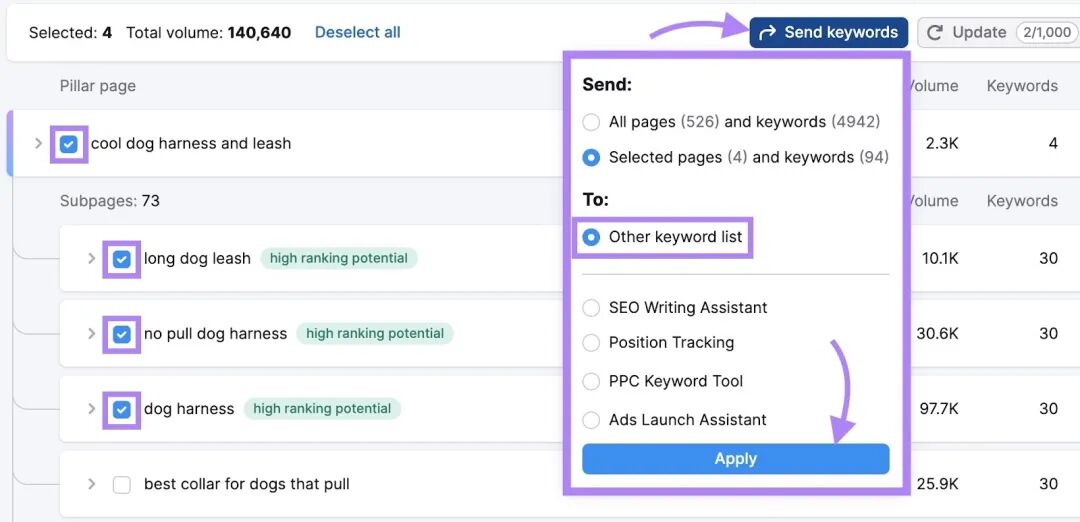Expand the long dog leash subpage

click(x=92, y=258)
